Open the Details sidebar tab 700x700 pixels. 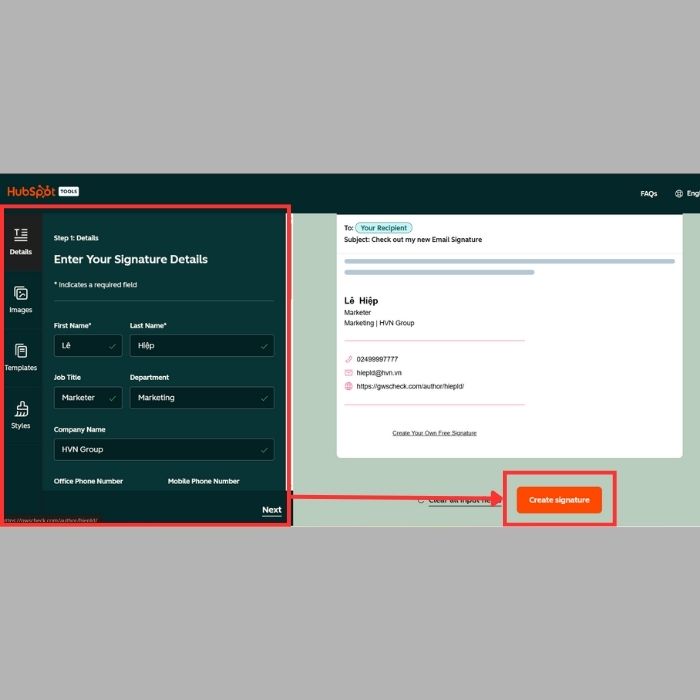pos(21,242)
